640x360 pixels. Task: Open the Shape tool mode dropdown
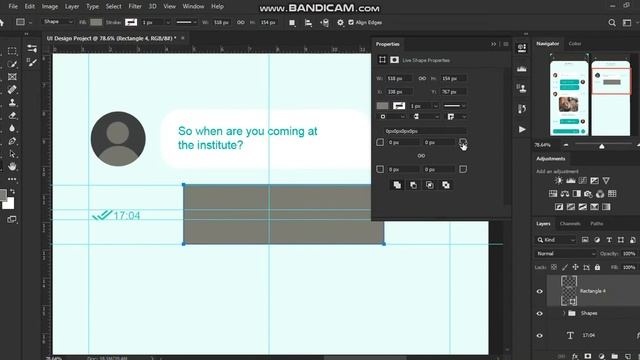[58, 22]
